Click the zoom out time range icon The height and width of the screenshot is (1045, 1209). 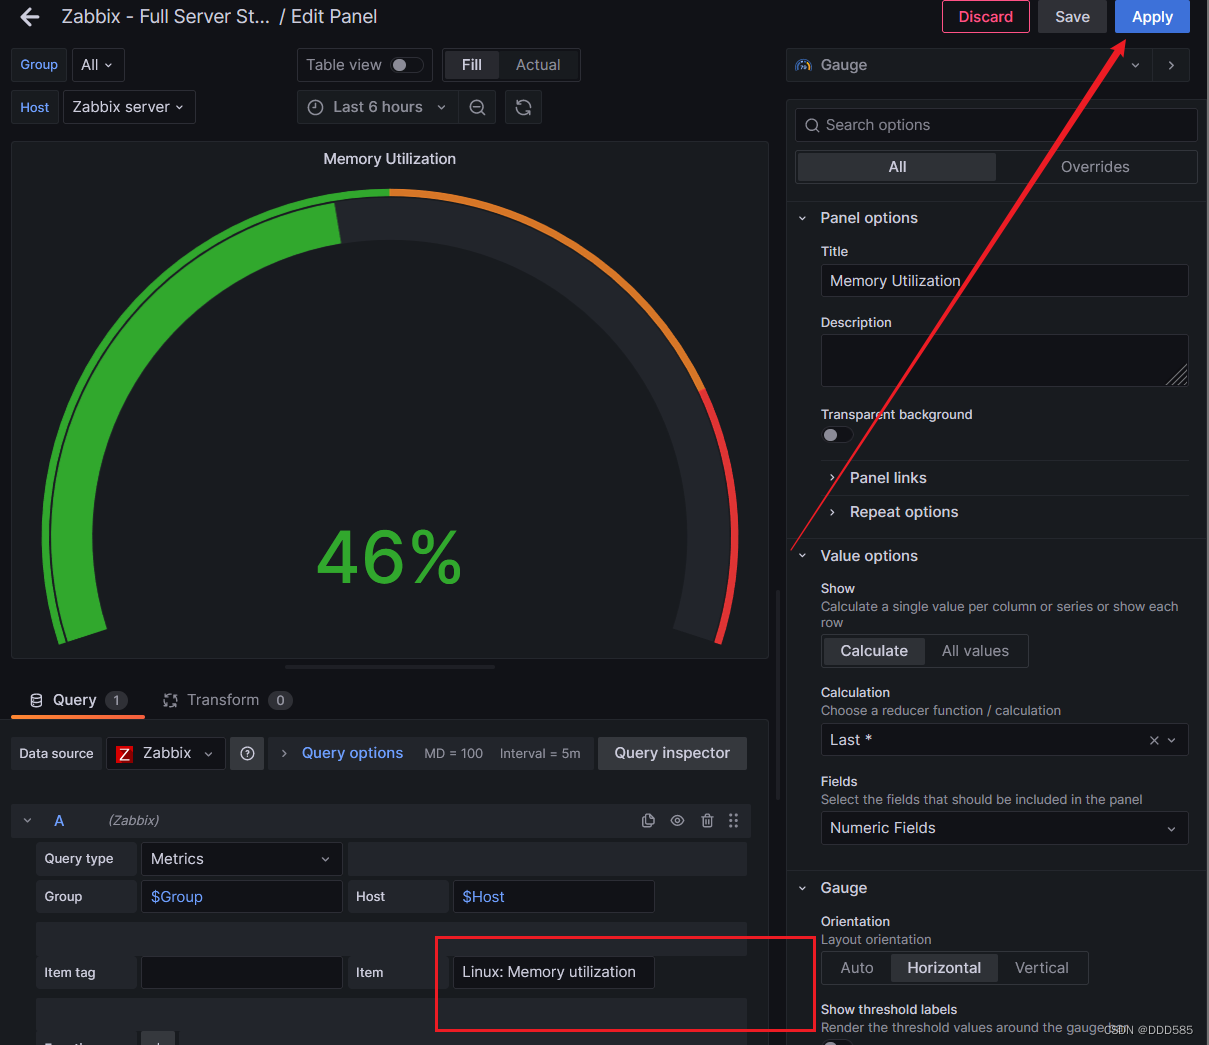pos(478,107)
